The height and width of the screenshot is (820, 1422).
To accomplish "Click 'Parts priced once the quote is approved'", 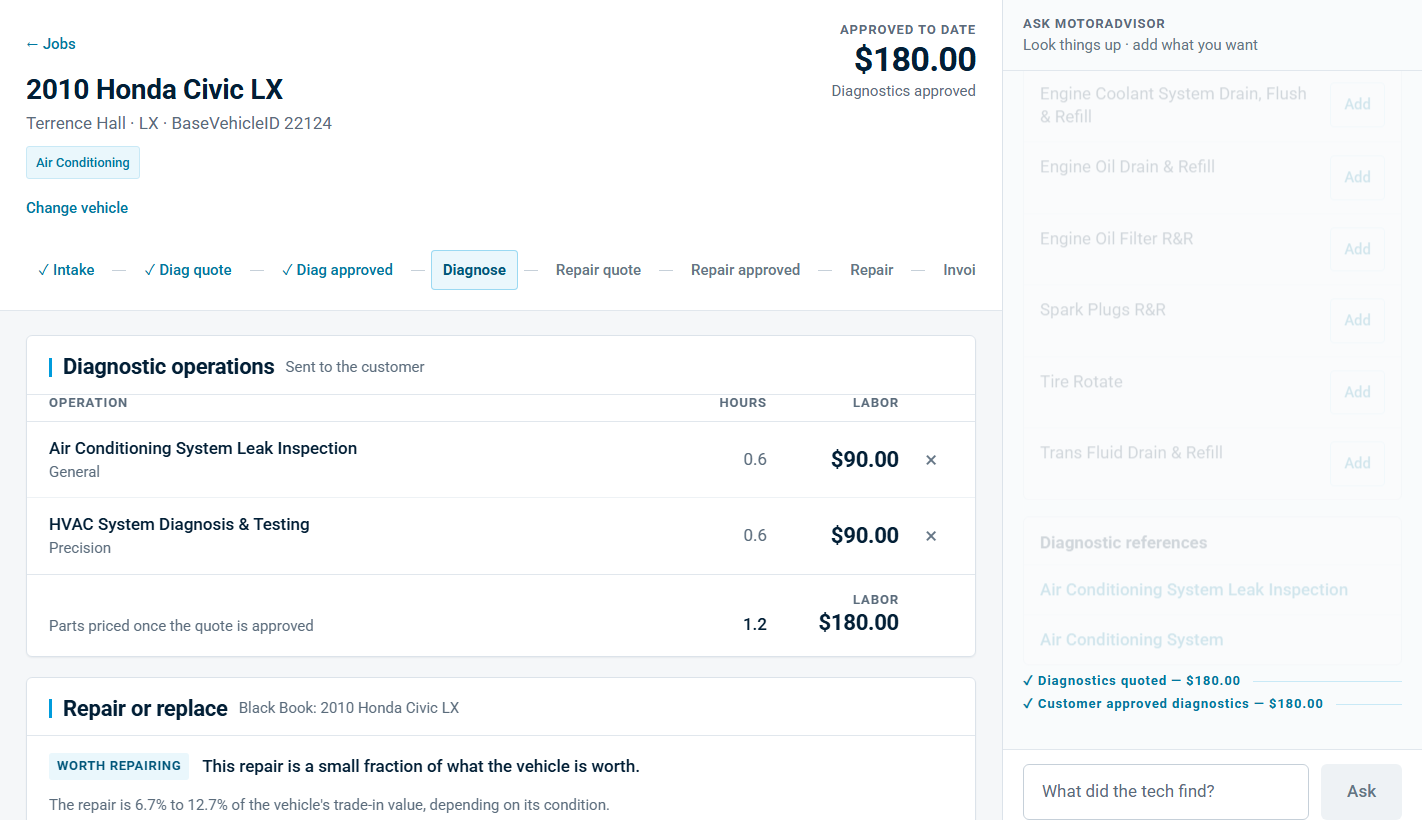I will [x=181, y=626].
